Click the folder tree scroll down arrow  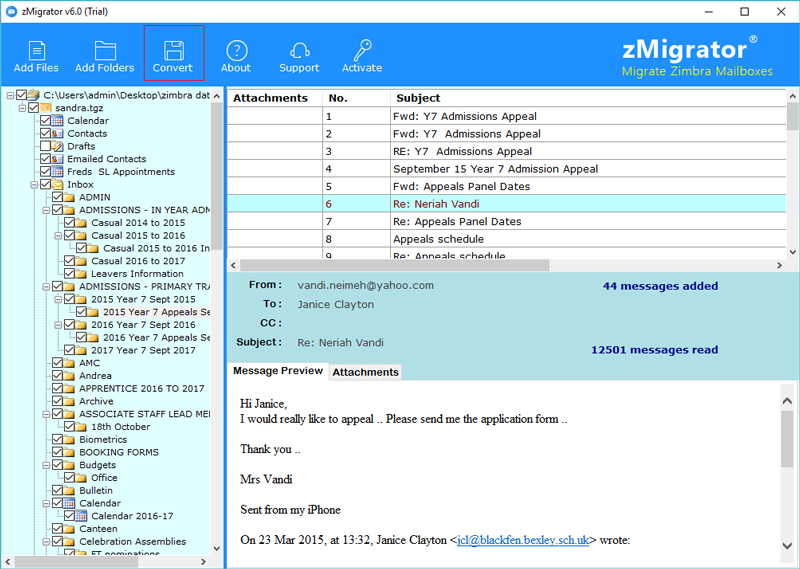click(217, 549)
